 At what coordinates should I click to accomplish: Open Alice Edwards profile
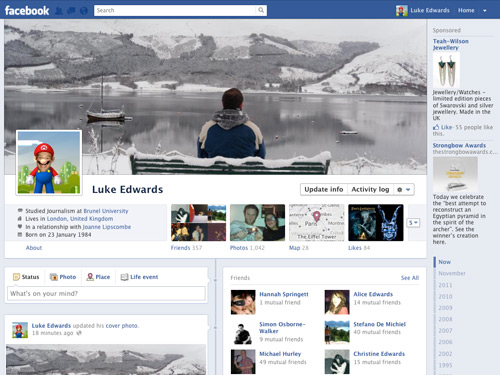tap(373, 294)
